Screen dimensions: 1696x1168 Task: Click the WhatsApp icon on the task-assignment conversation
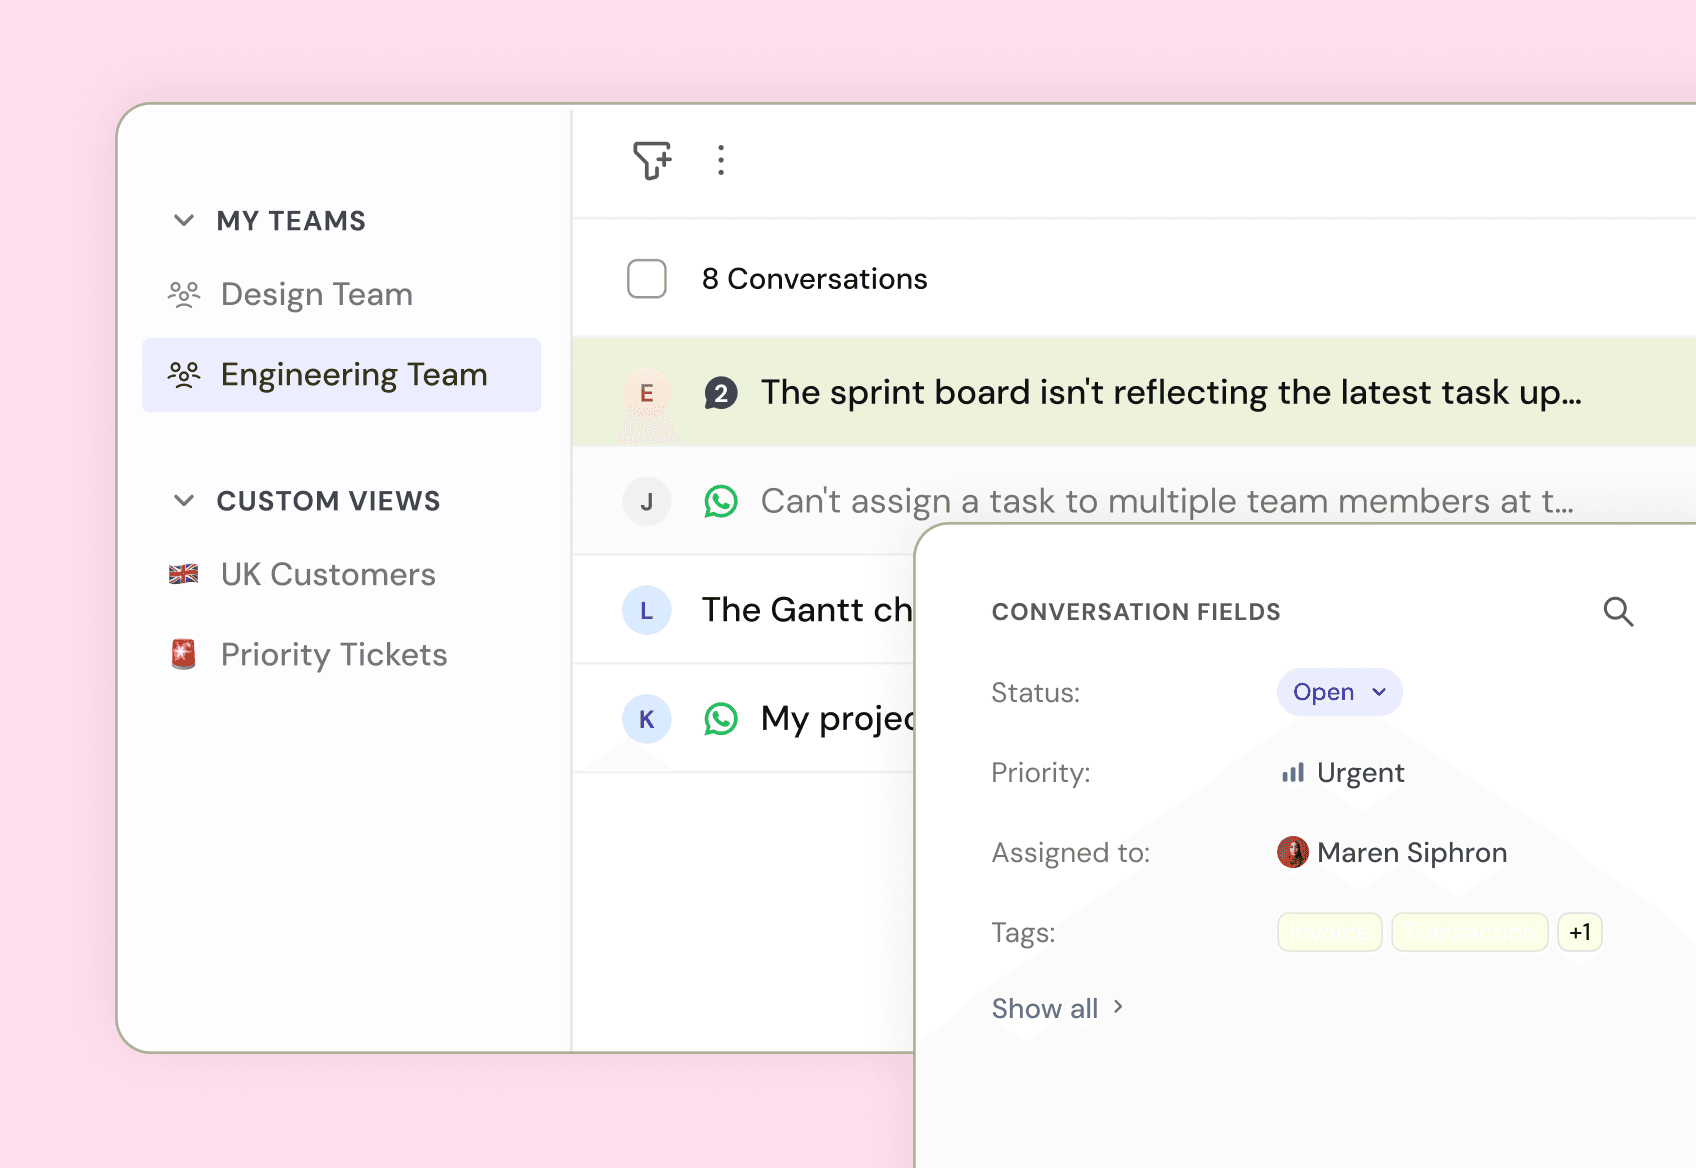[x=721, y=501]
